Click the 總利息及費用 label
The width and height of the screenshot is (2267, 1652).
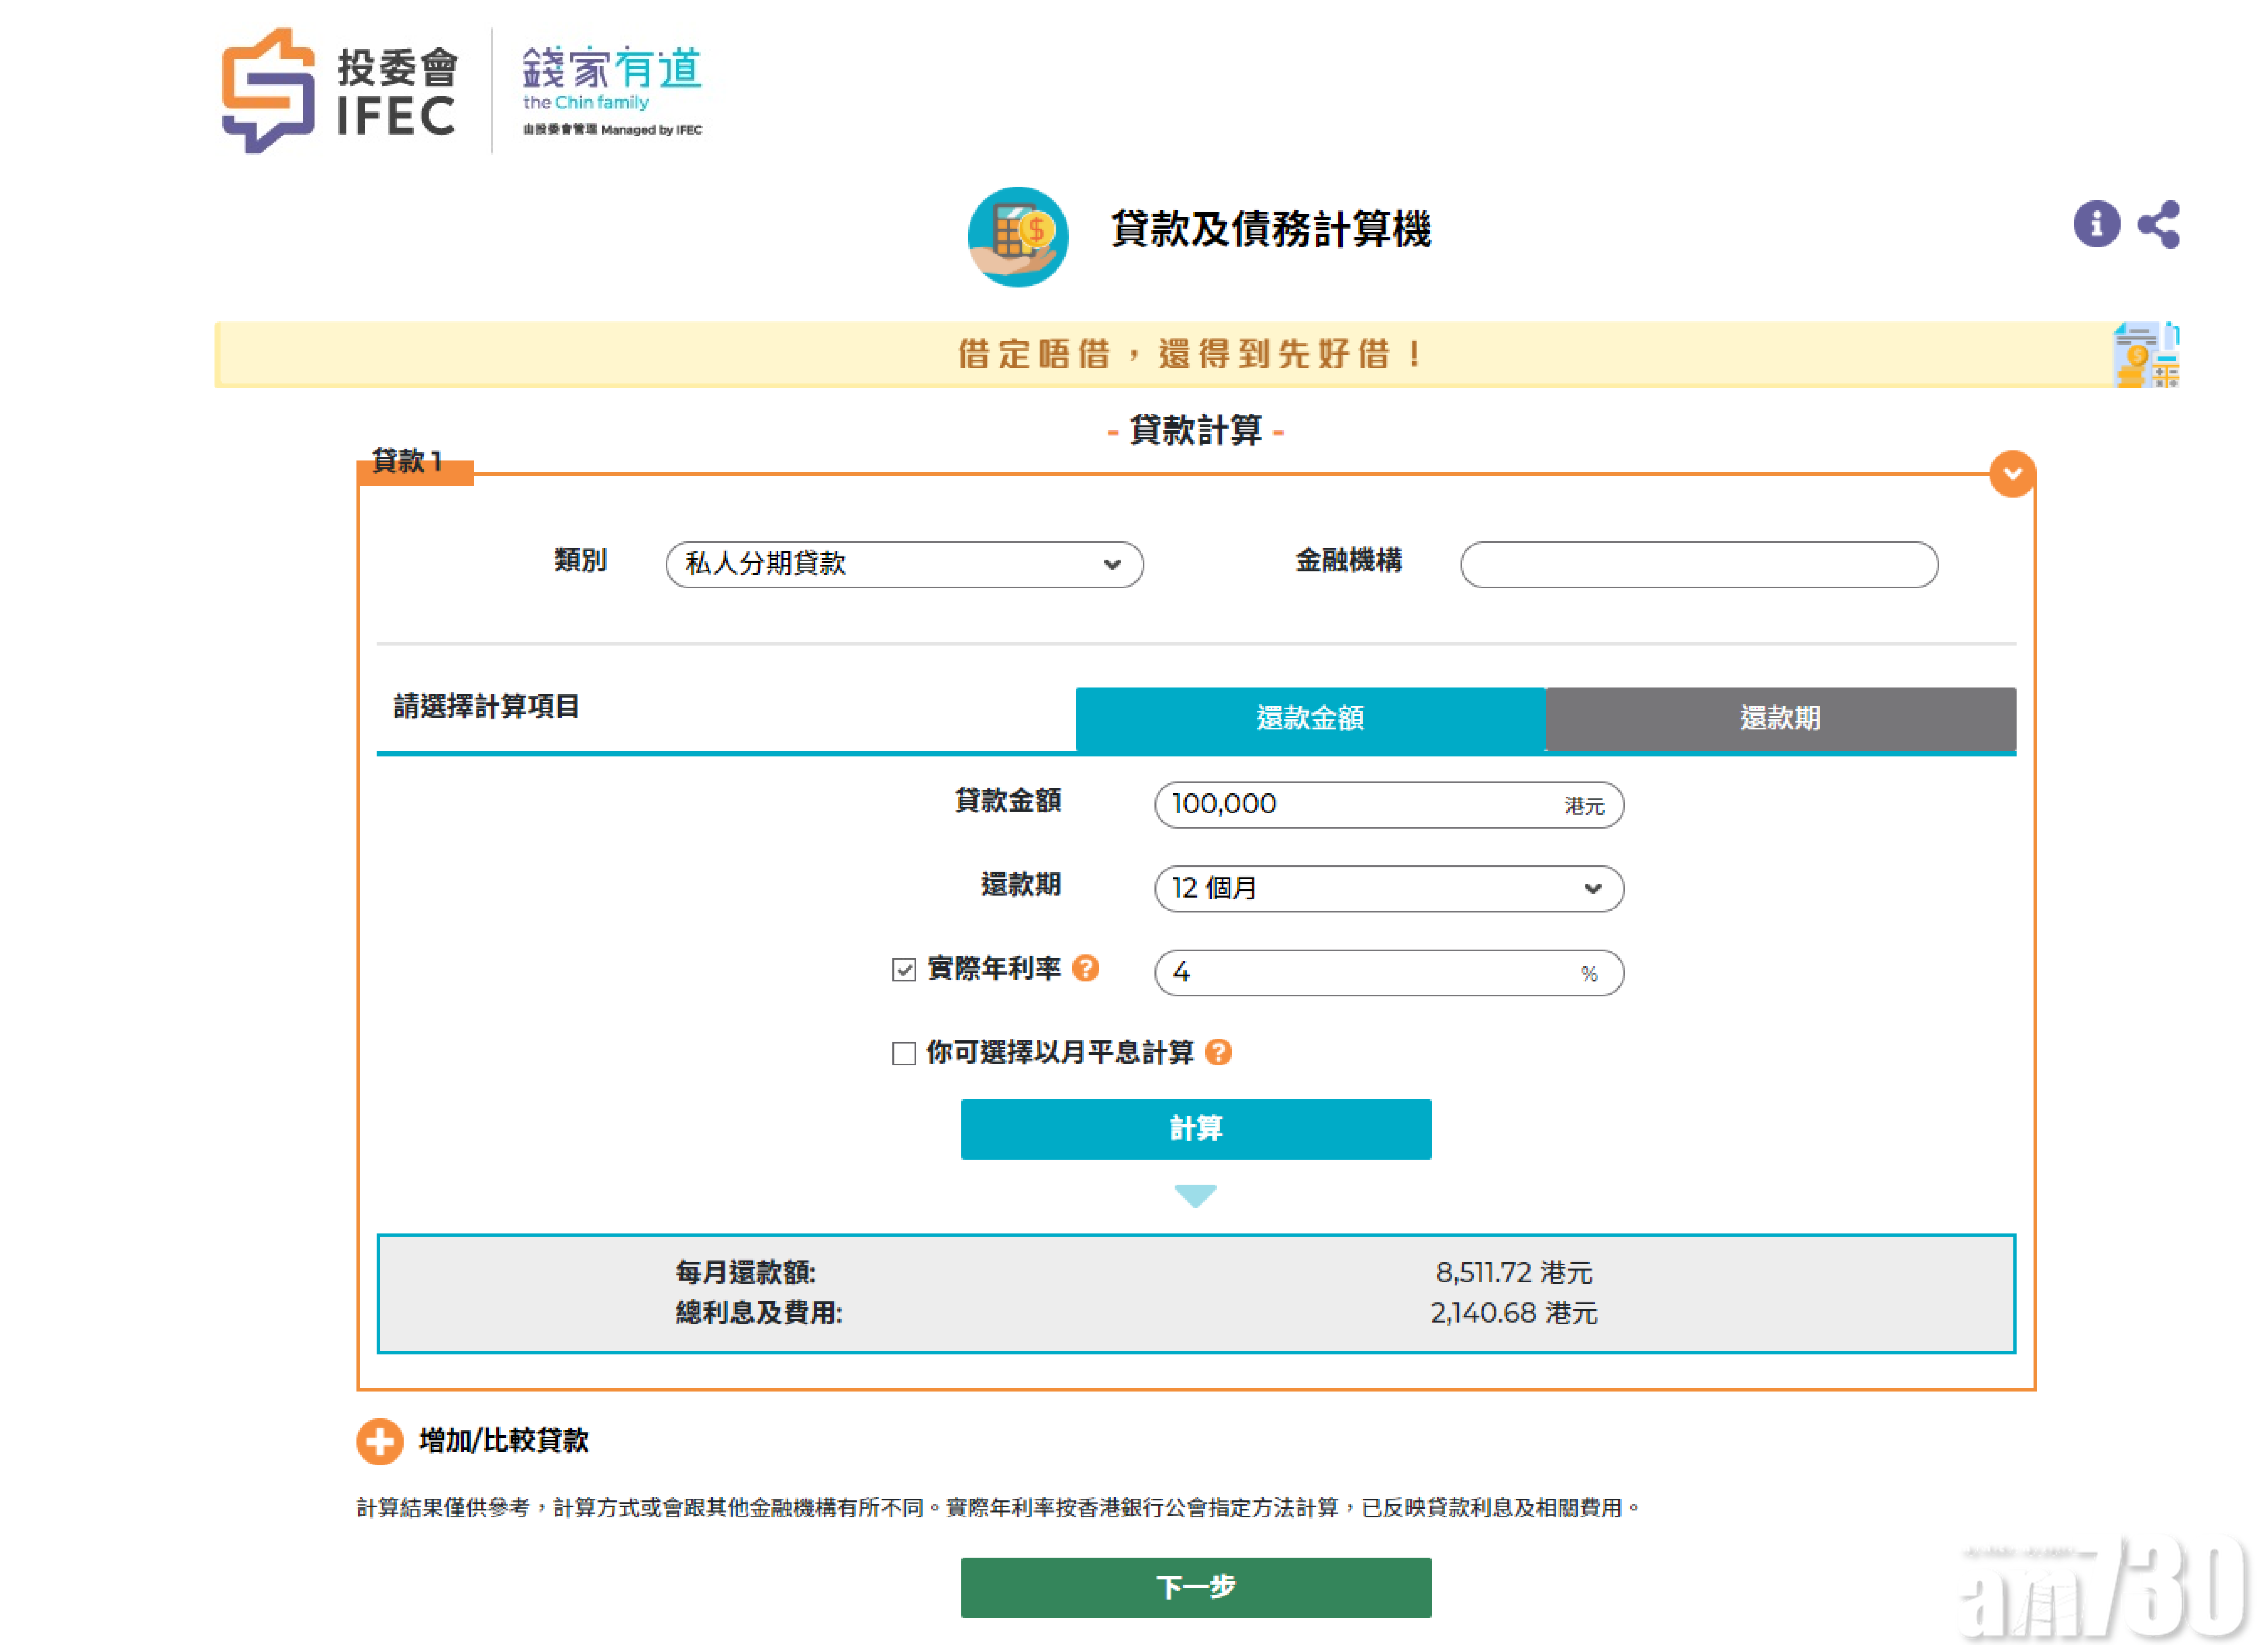(x=759, y=1312)
